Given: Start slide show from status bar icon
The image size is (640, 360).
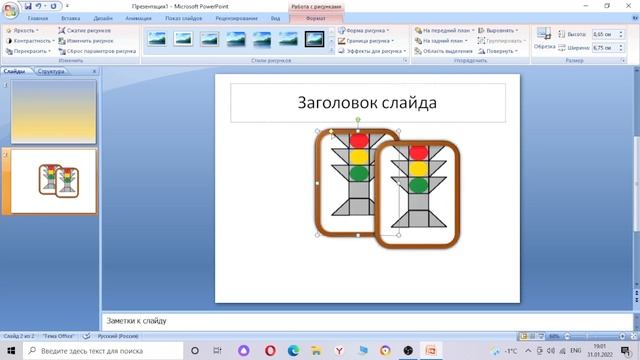Looking at the screenshot, I should click(x=541, y=336).
